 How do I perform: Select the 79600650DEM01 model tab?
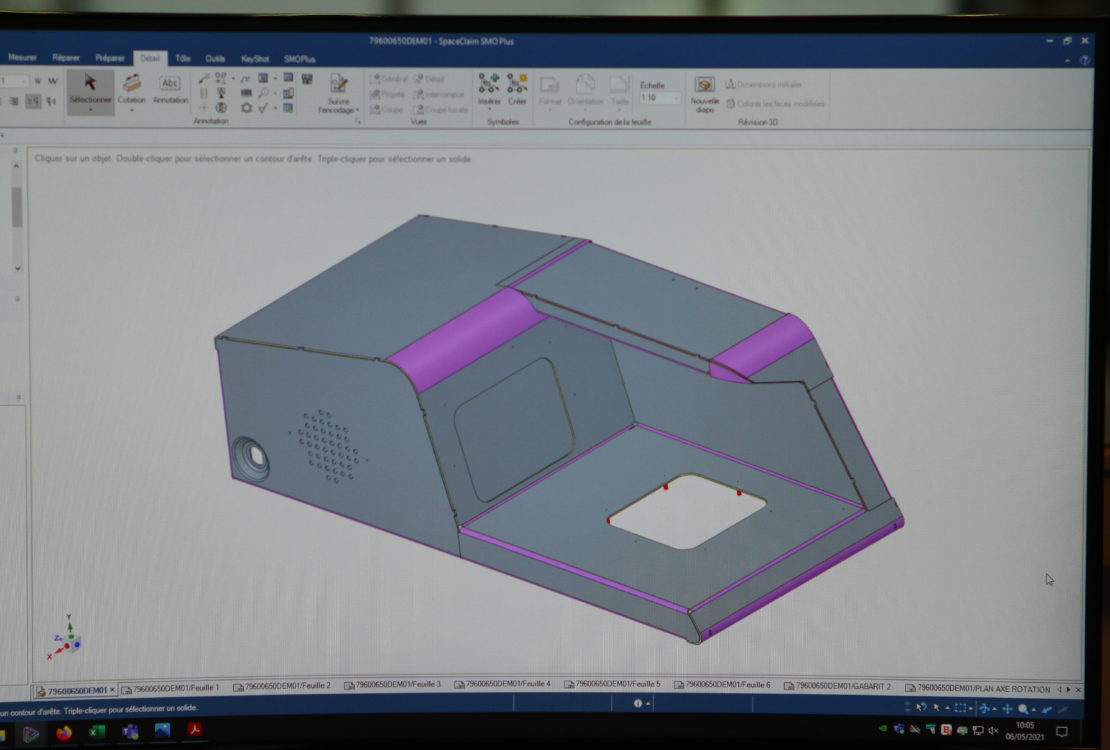(x=75, y=690)
